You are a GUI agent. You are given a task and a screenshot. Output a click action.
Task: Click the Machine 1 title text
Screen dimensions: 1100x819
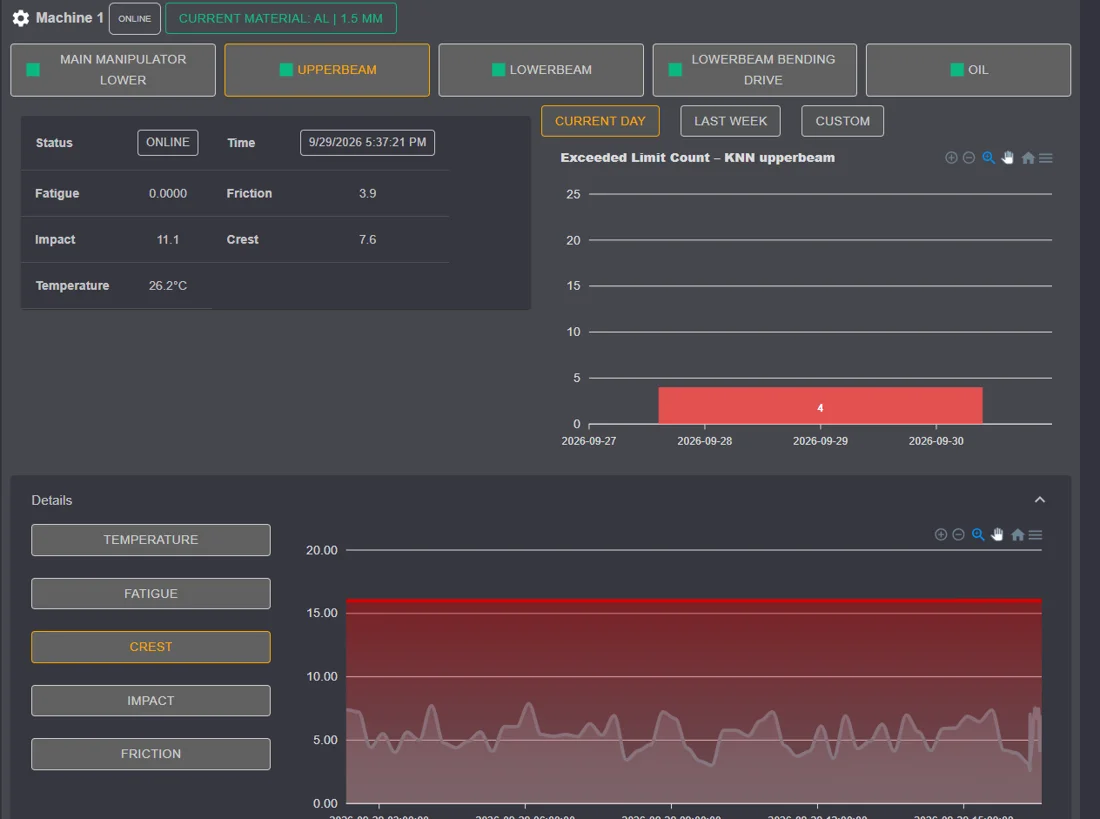(x=69, y=18)
